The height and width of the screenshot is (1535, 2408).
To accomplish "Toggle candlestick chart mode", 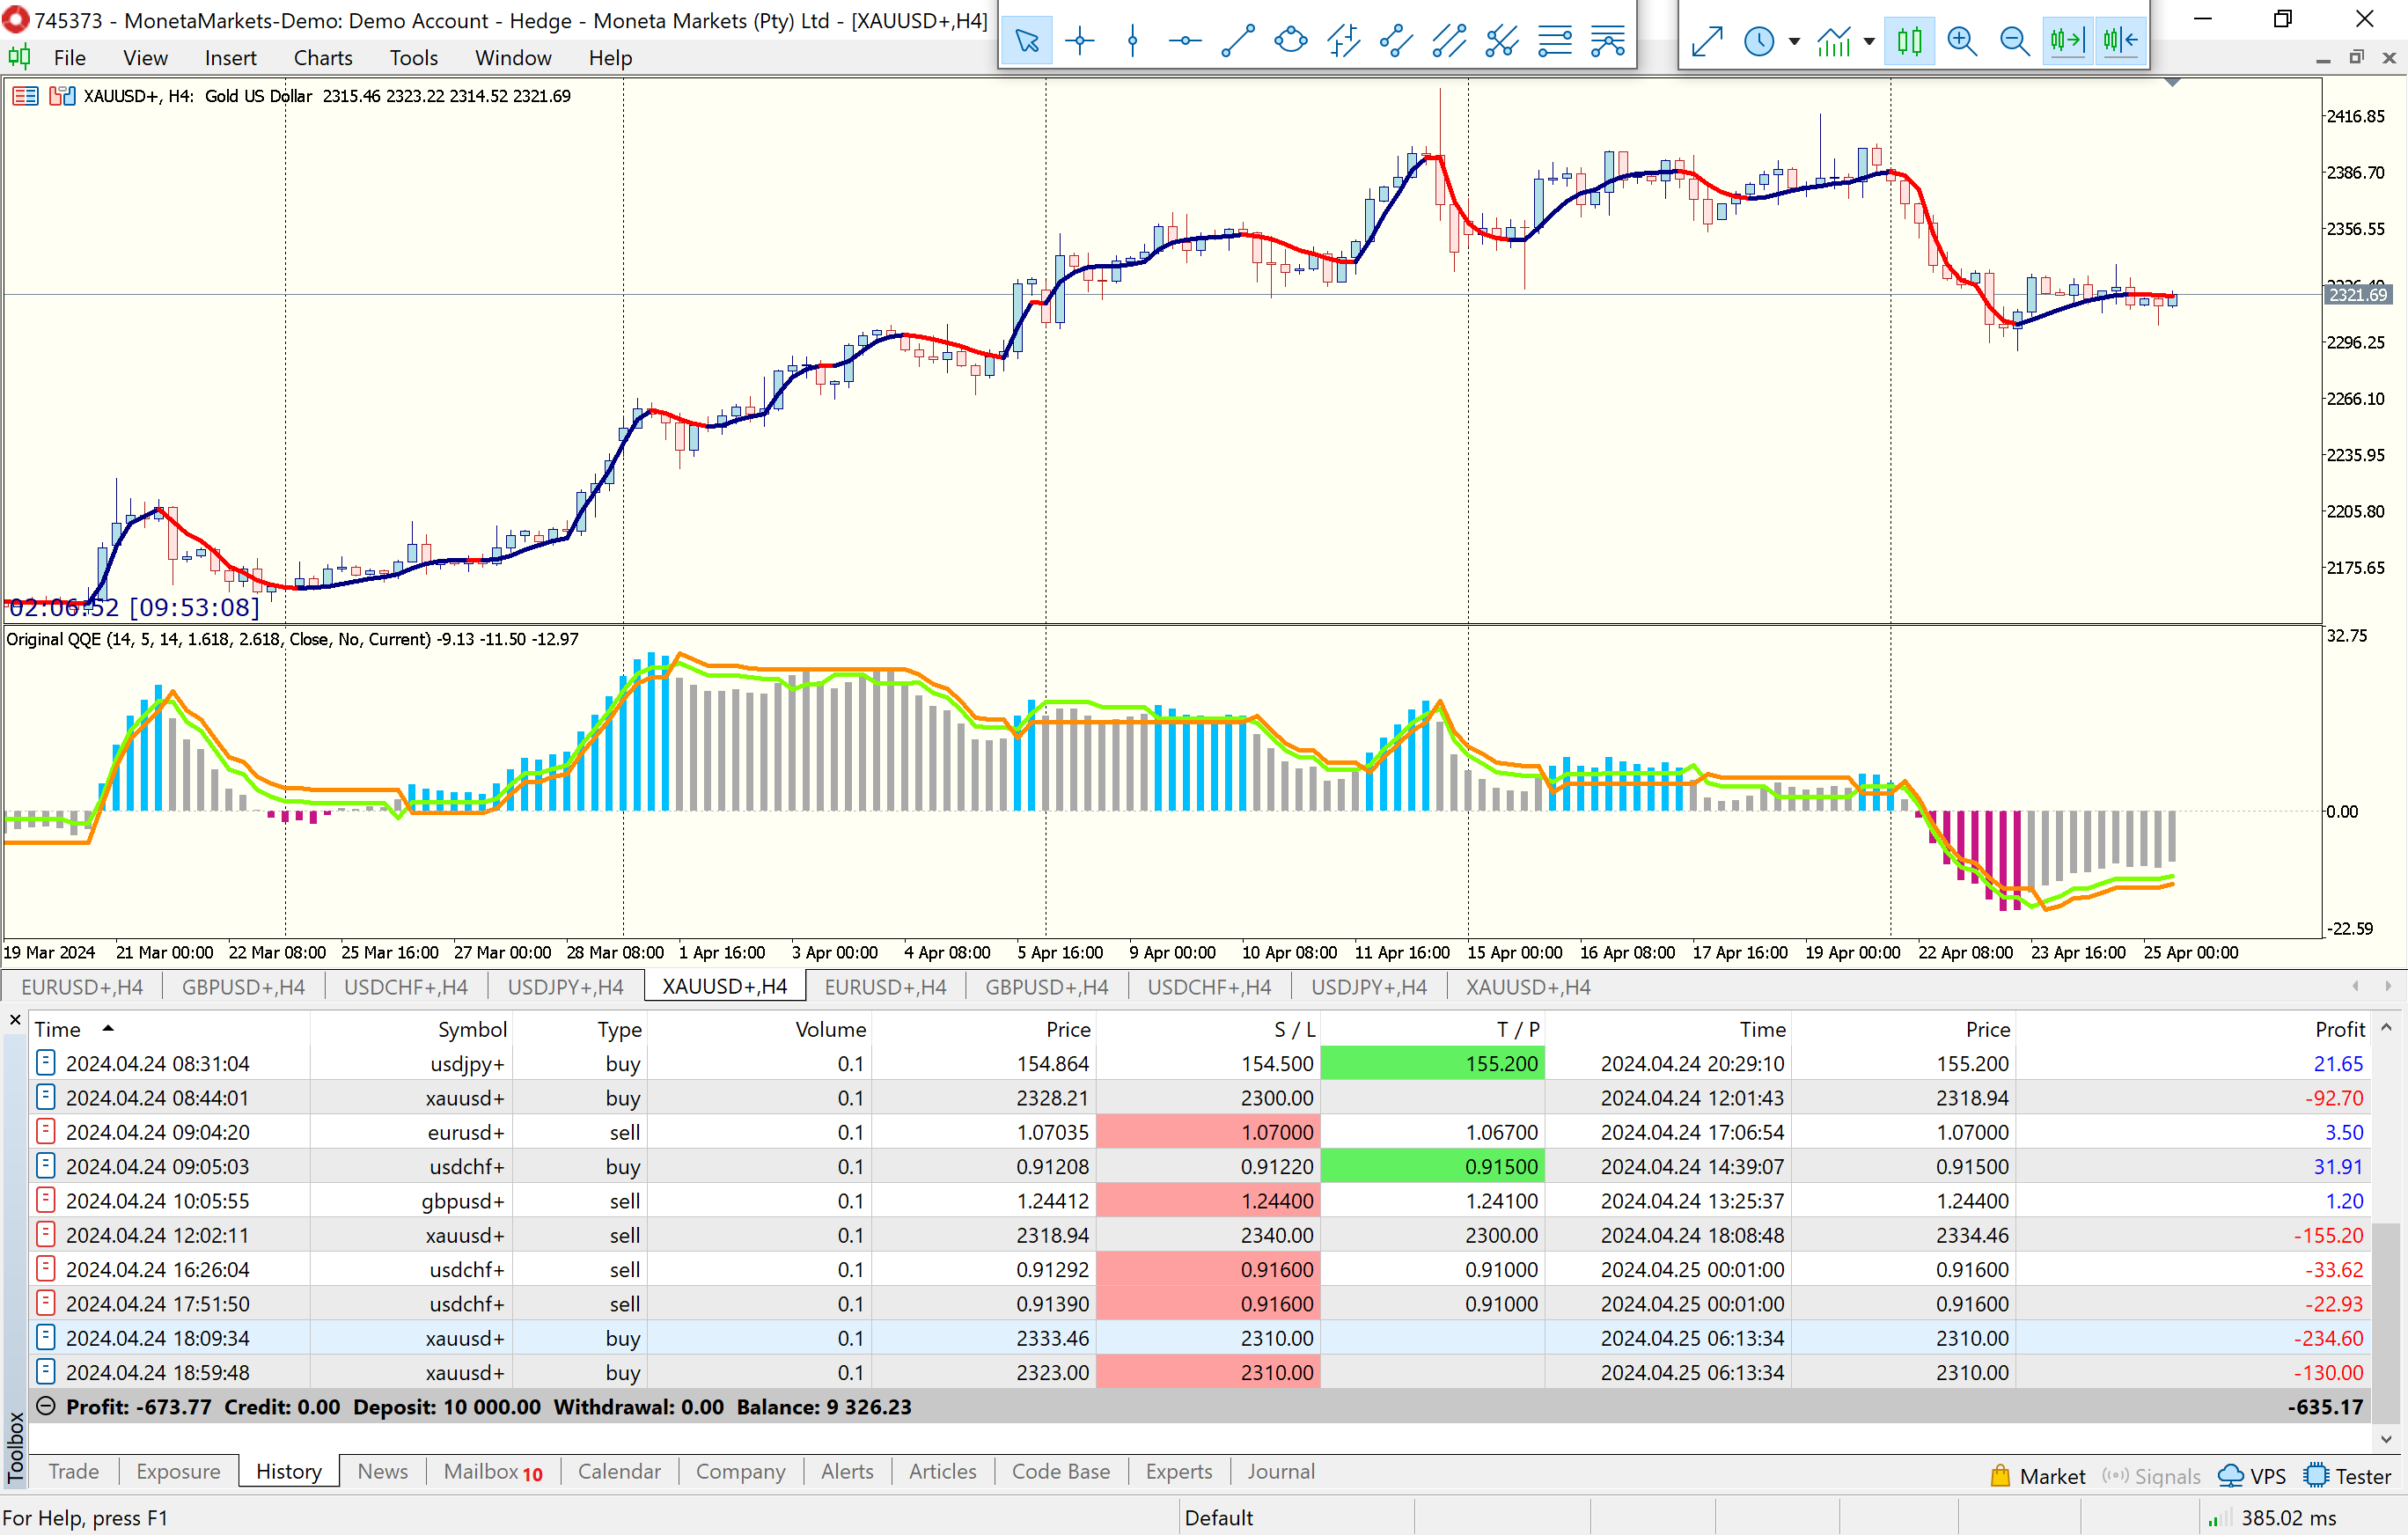I will 1909,41.
